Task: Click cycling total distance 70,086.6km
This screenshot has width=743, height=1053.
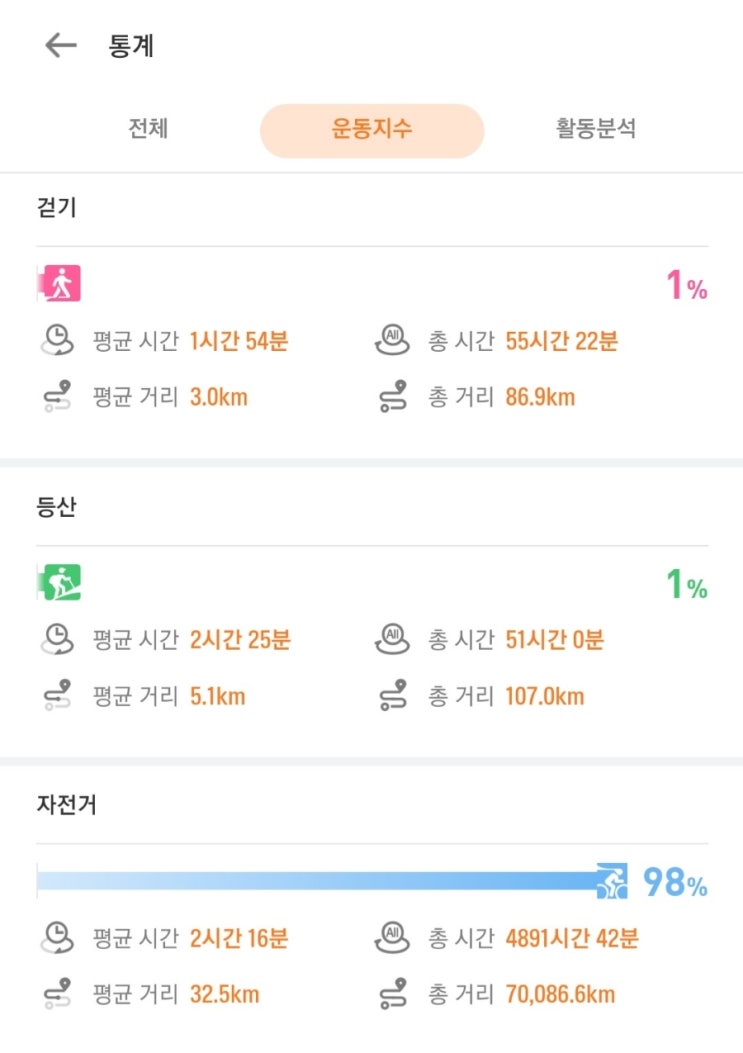Action: (560, 995)
